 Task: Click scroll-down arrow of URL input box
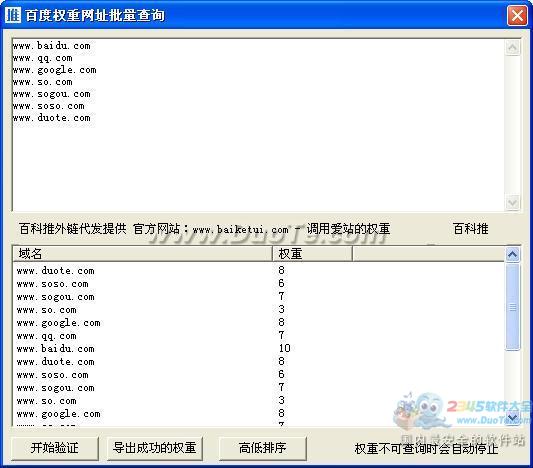(512, 202)
